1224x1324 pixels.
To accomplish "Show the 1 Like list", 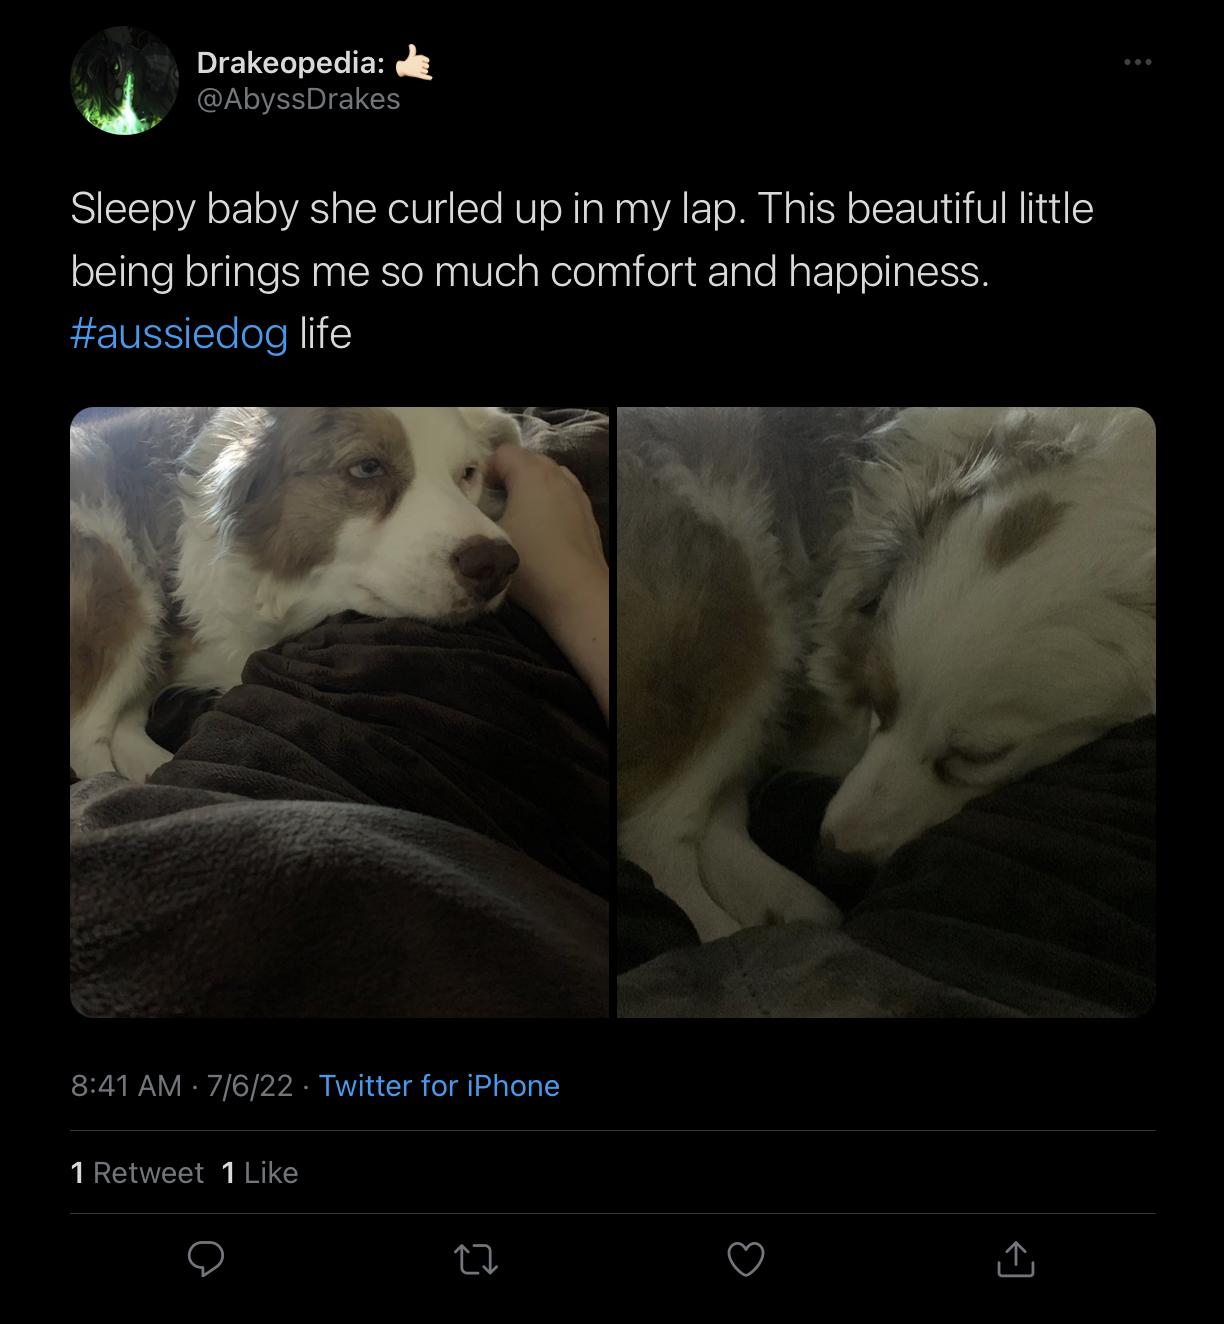I will pos(260,1173).
